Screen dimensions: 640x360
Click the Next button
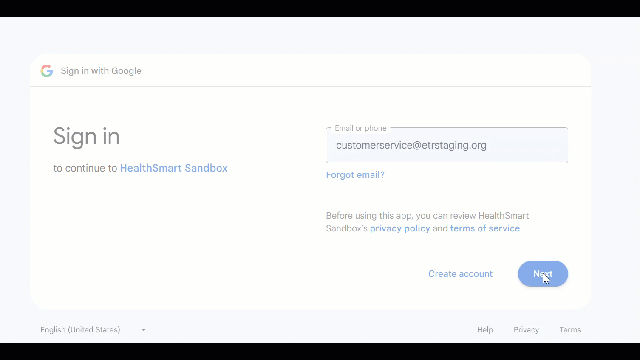543,274
